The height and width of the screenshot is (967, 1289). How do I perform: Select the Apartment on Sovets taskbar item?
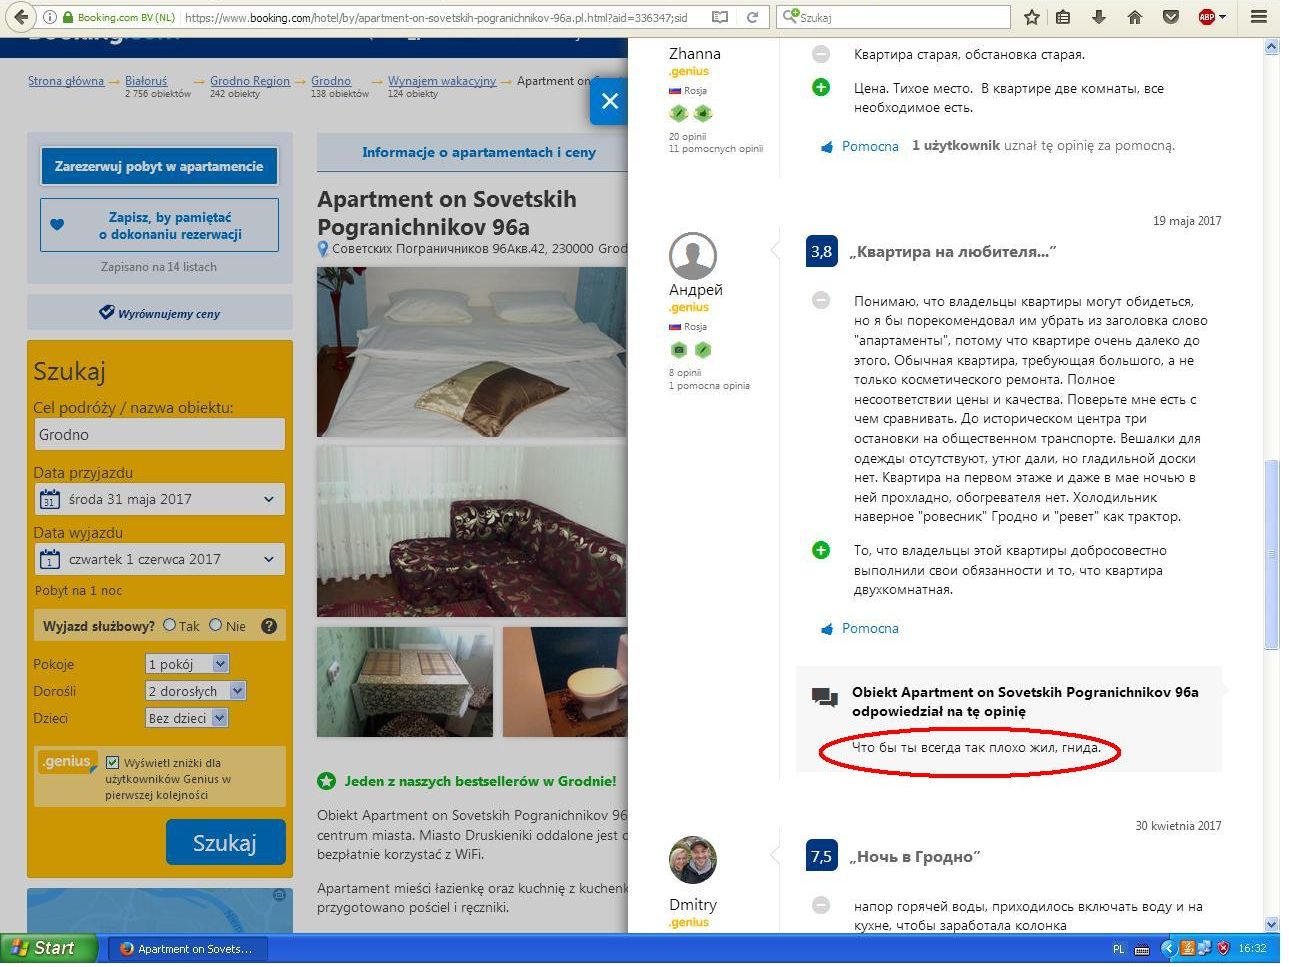[x=186, y=948]
